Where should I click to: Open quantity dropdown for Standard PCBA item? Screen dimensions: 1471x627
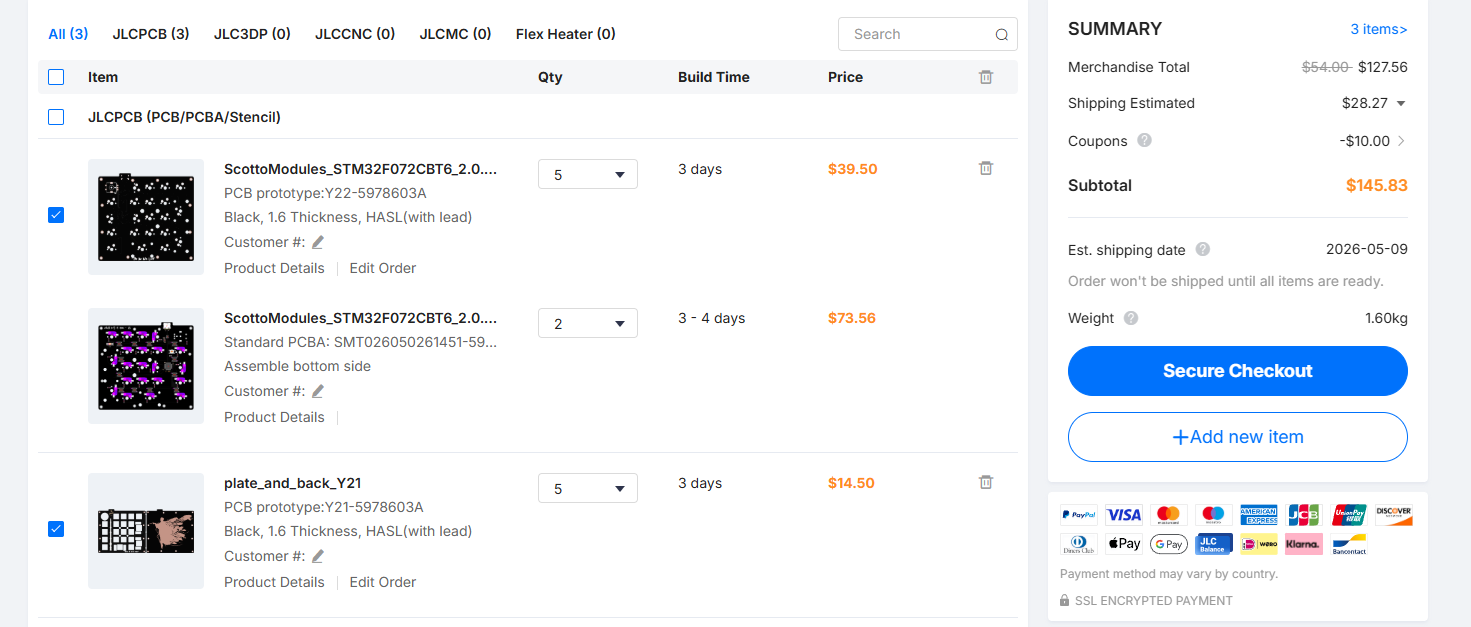tap(588, 323)
